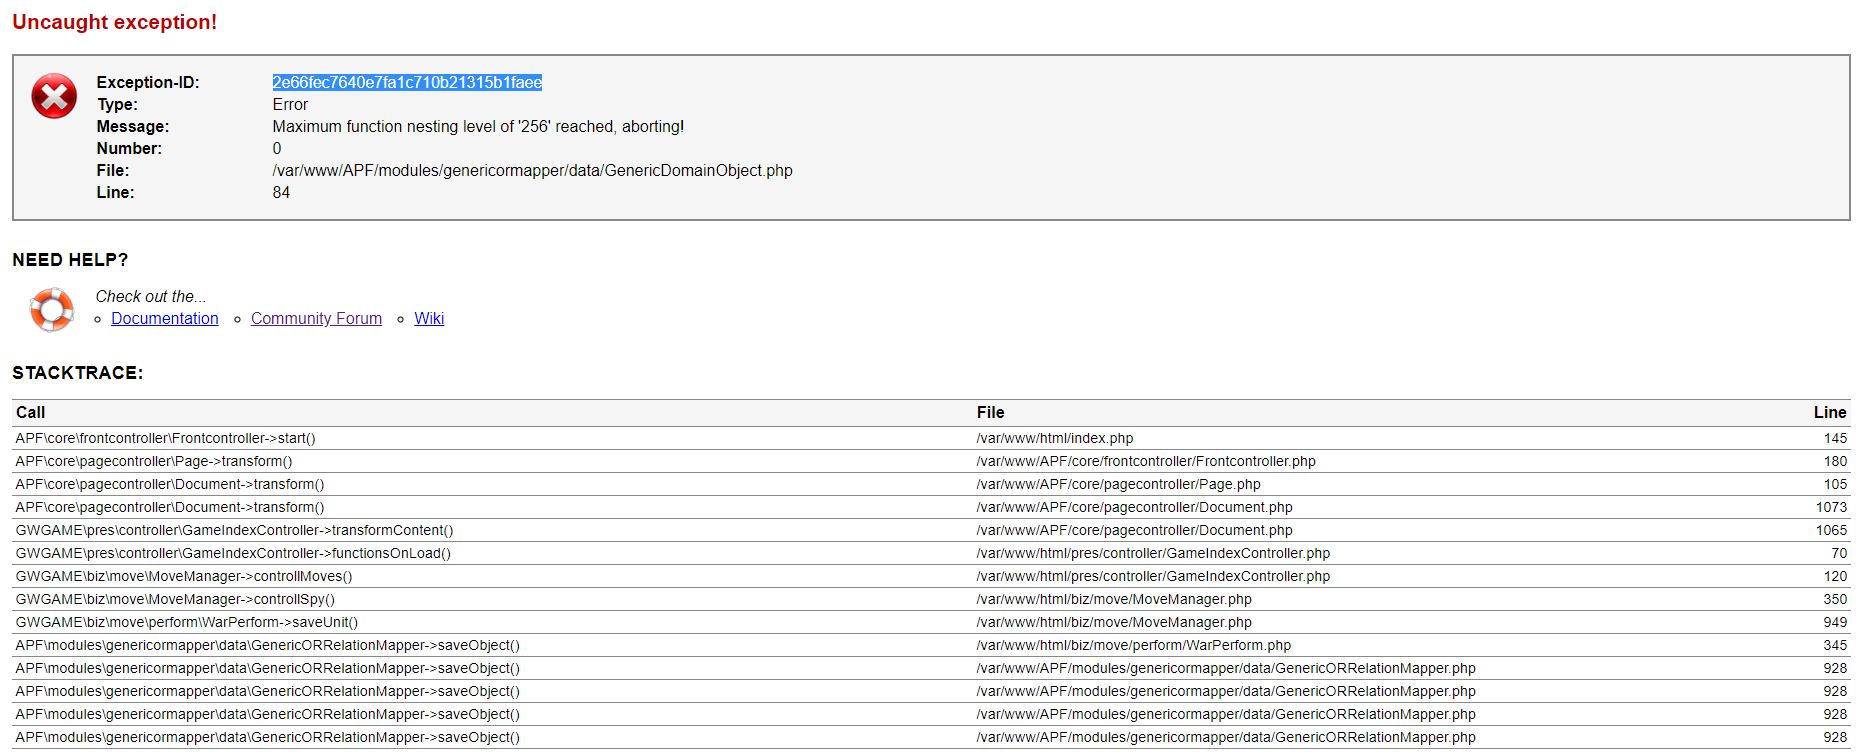1870x754 pixels.
Task: Open the Community Forum link
Action: [316, 318]
